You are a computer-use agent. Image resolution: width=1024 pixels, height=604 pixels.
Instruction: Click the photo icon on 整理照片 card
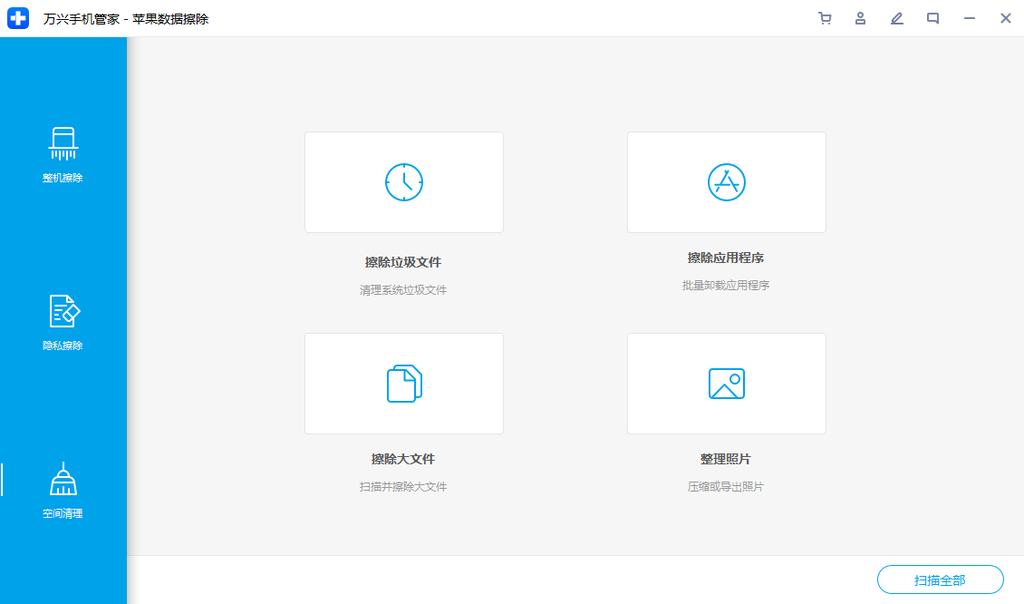(726, 383)
